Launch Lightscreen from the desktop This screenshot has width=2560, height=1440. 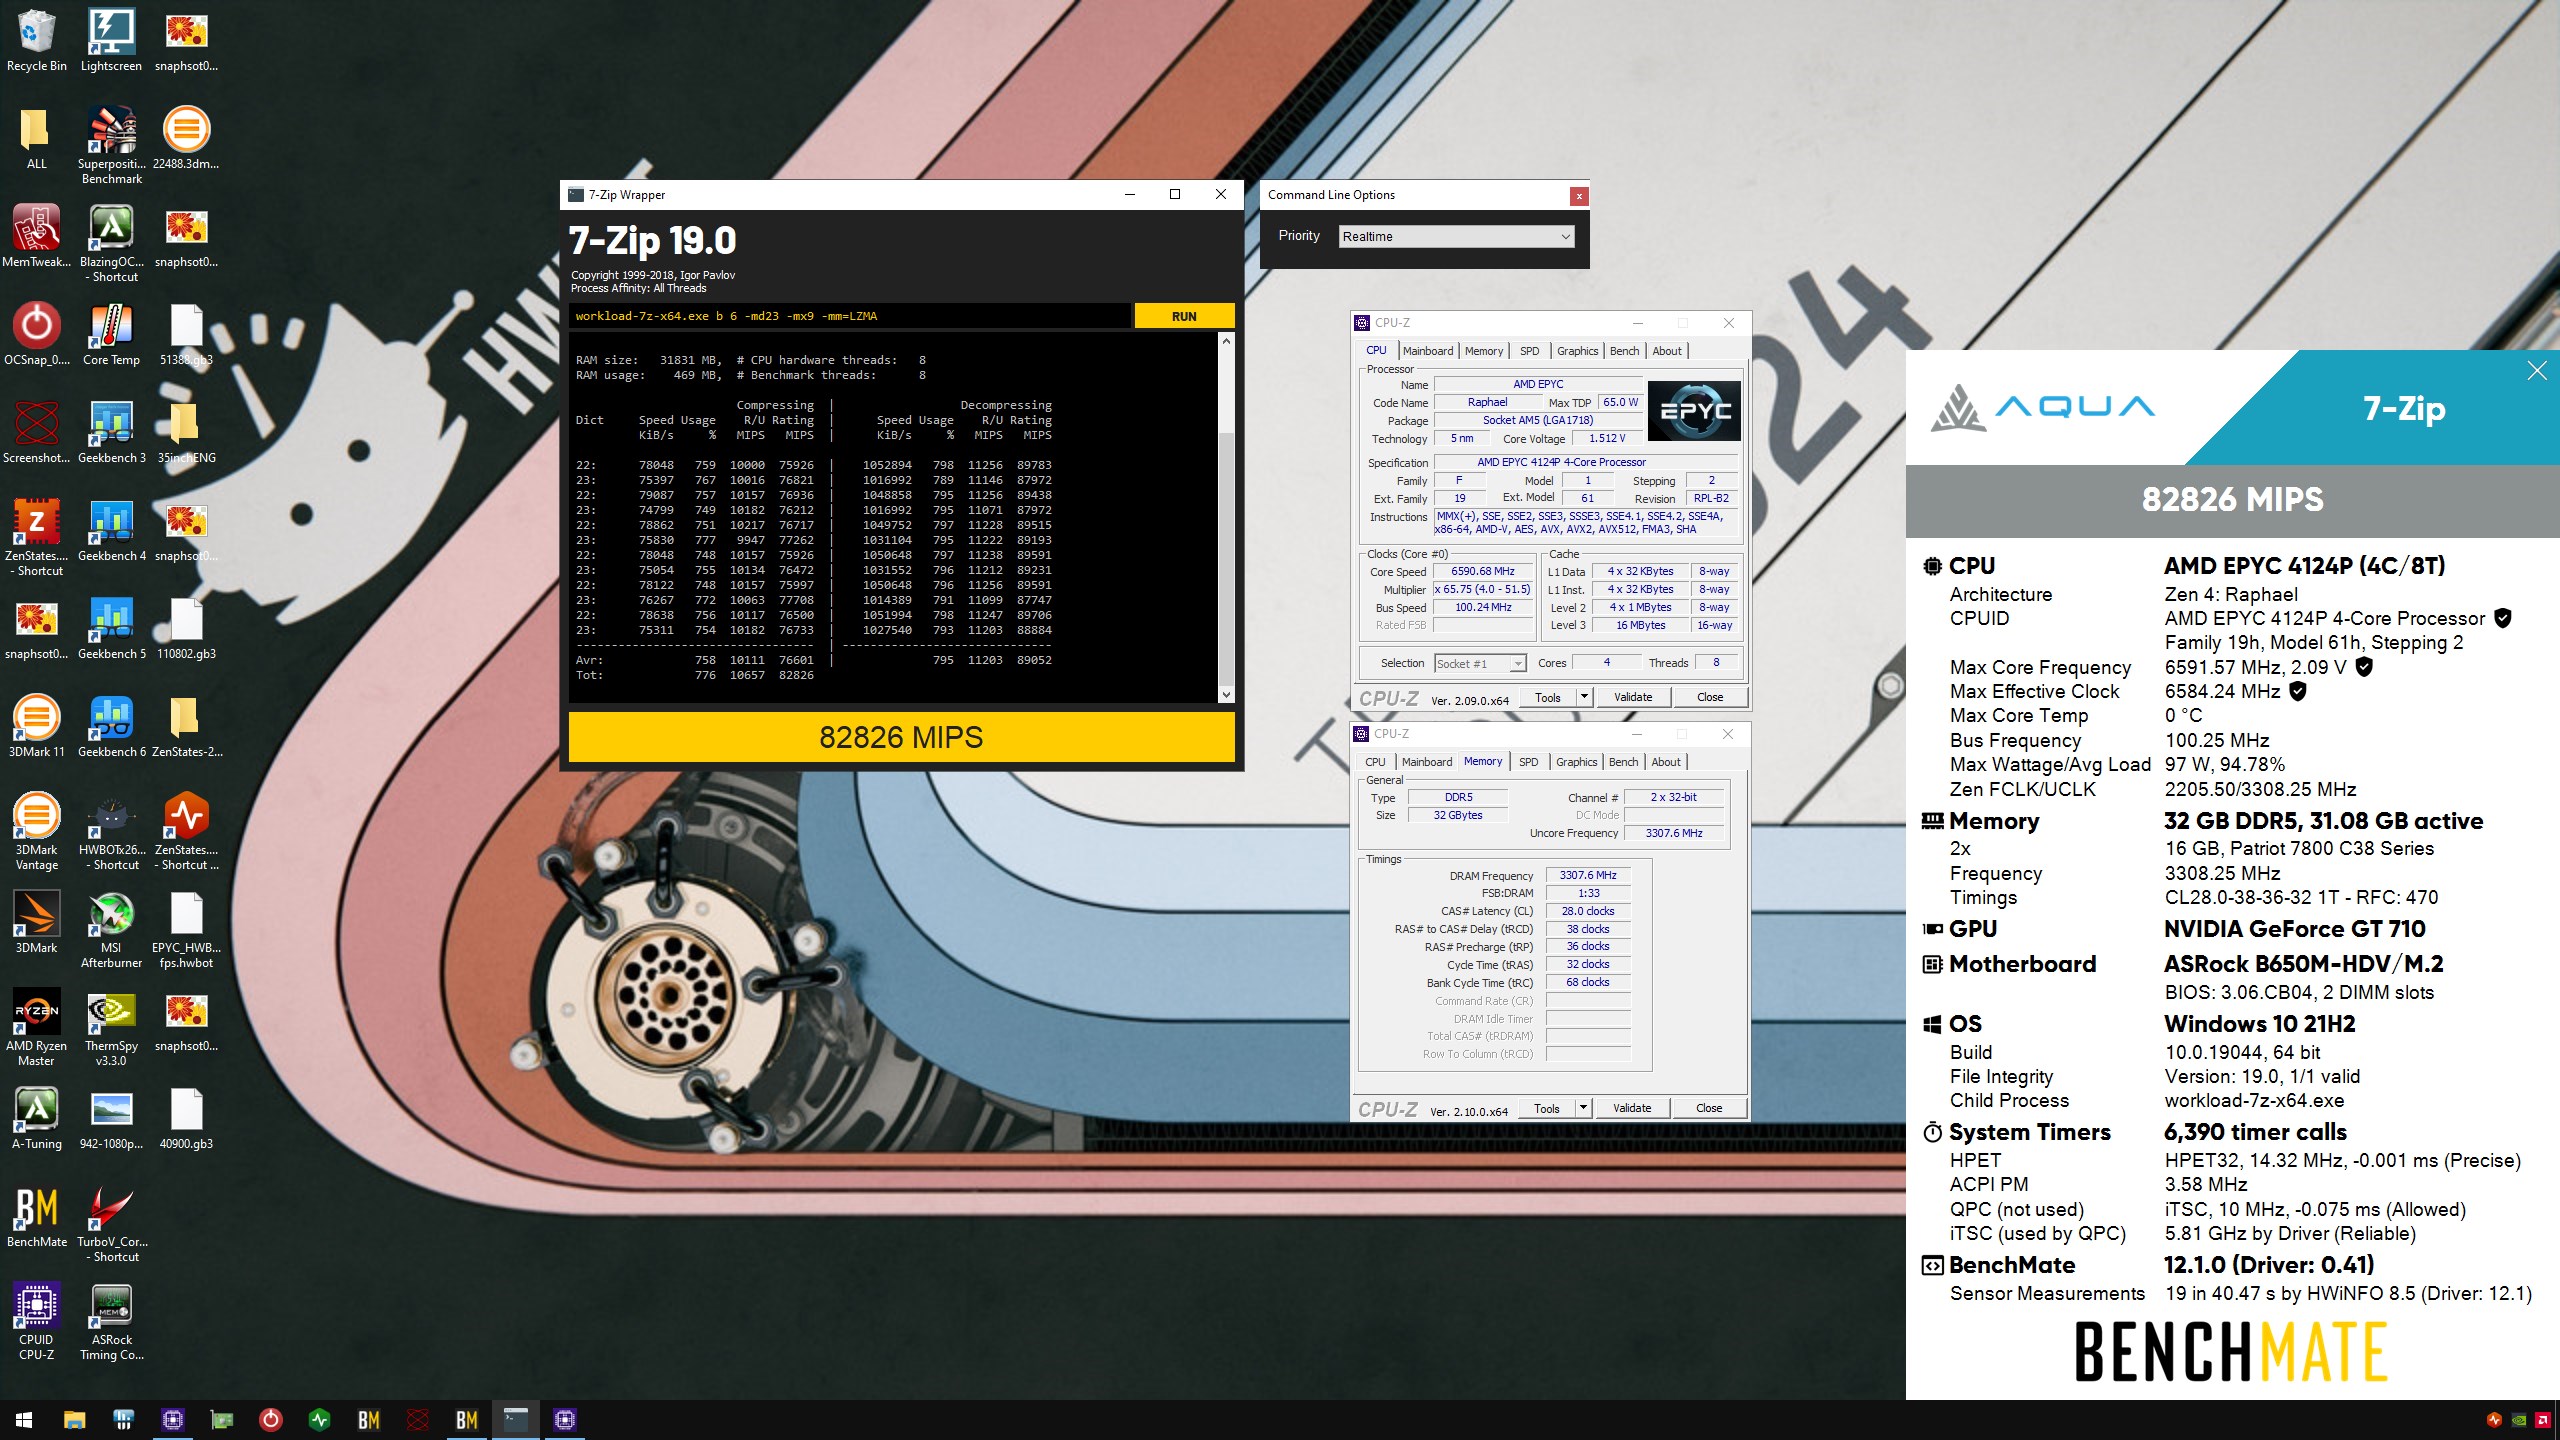[x=111, y=40]
